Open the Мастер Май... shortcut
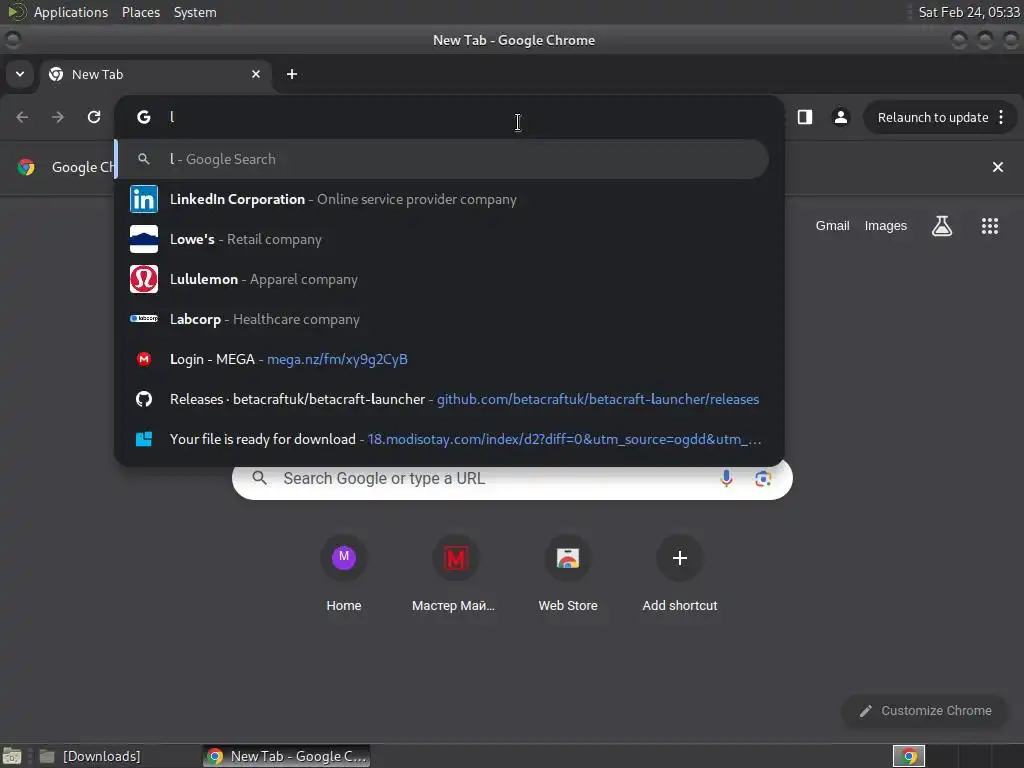The height and width of the screenshot is (768, 1024). [x=455, y=573]
